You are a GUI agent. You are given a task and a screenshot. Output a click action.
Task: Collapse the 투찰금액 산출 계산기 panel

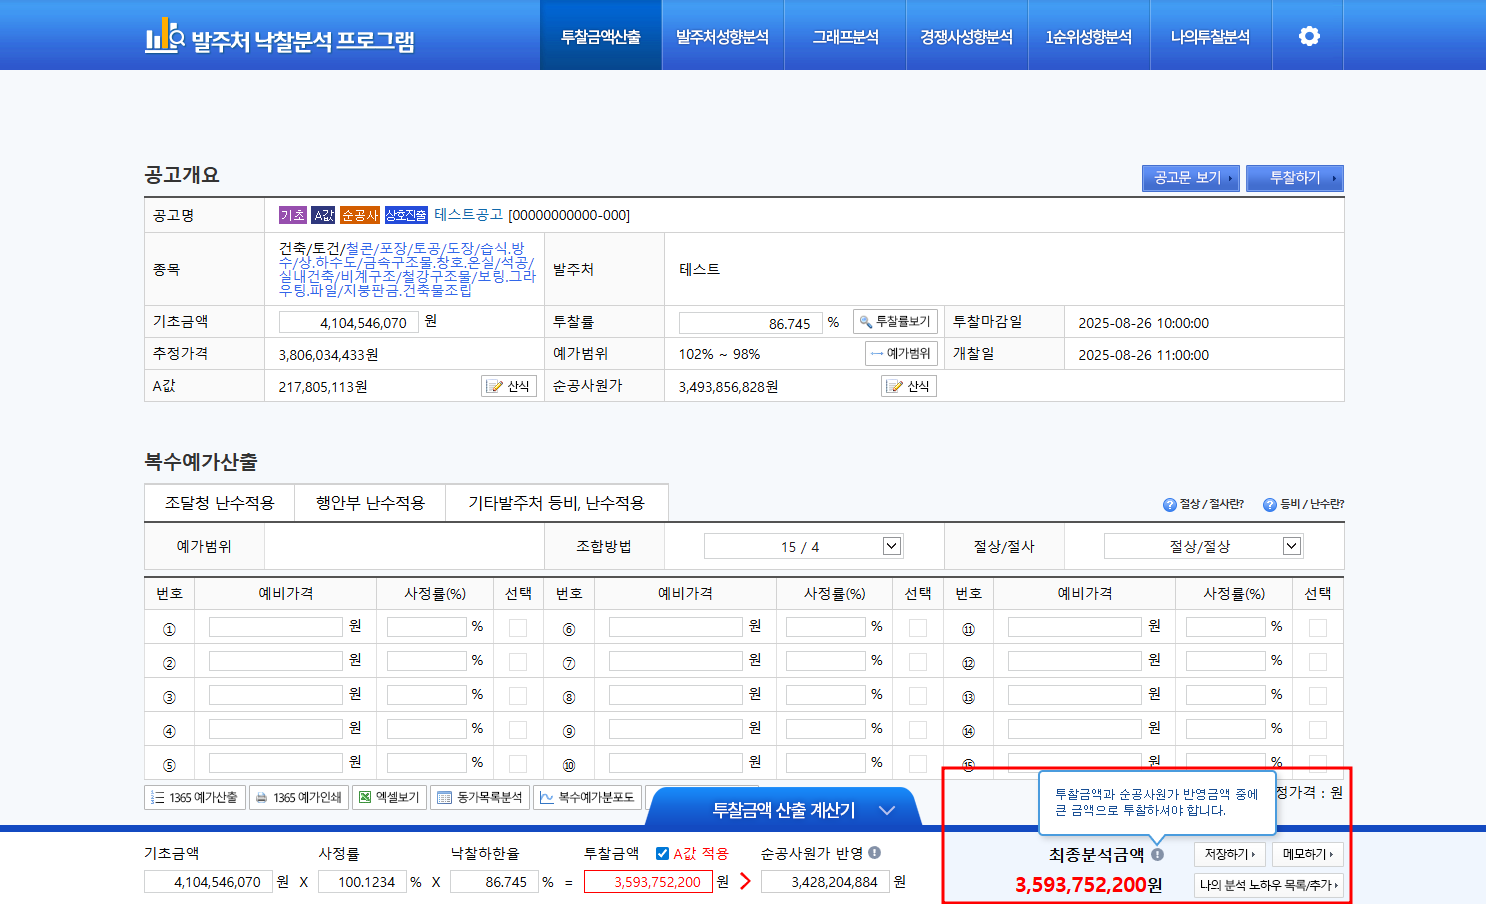click(x=886, y=810)
